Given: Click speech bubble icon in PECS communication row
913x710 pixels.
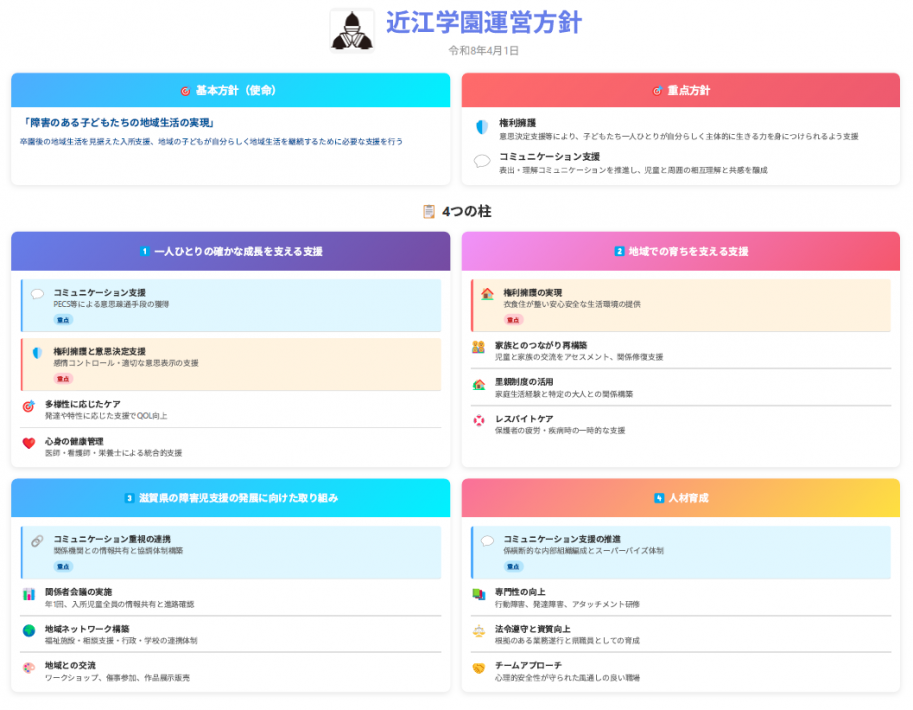Looking at the screenshot, I should click(x=37, y=294).
